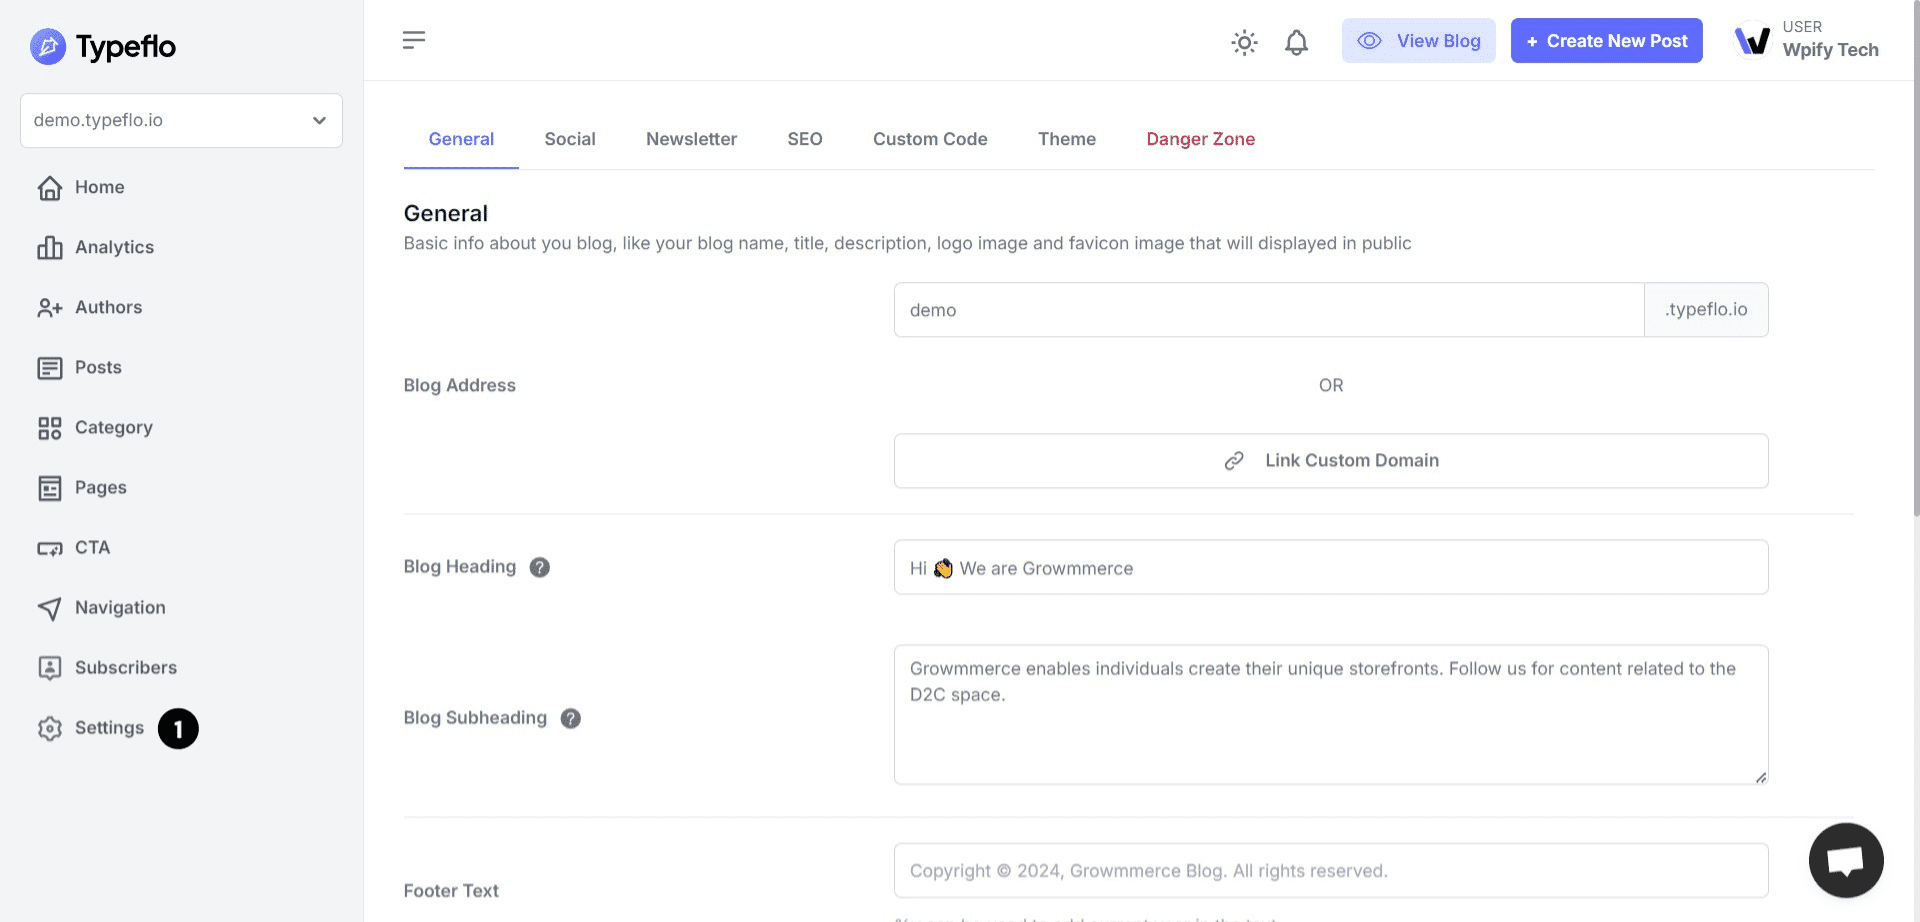This screenshot has height=922, width=1920.
Task: Click the page's vertical scrollbar
Action: (x=1914, y=300)
